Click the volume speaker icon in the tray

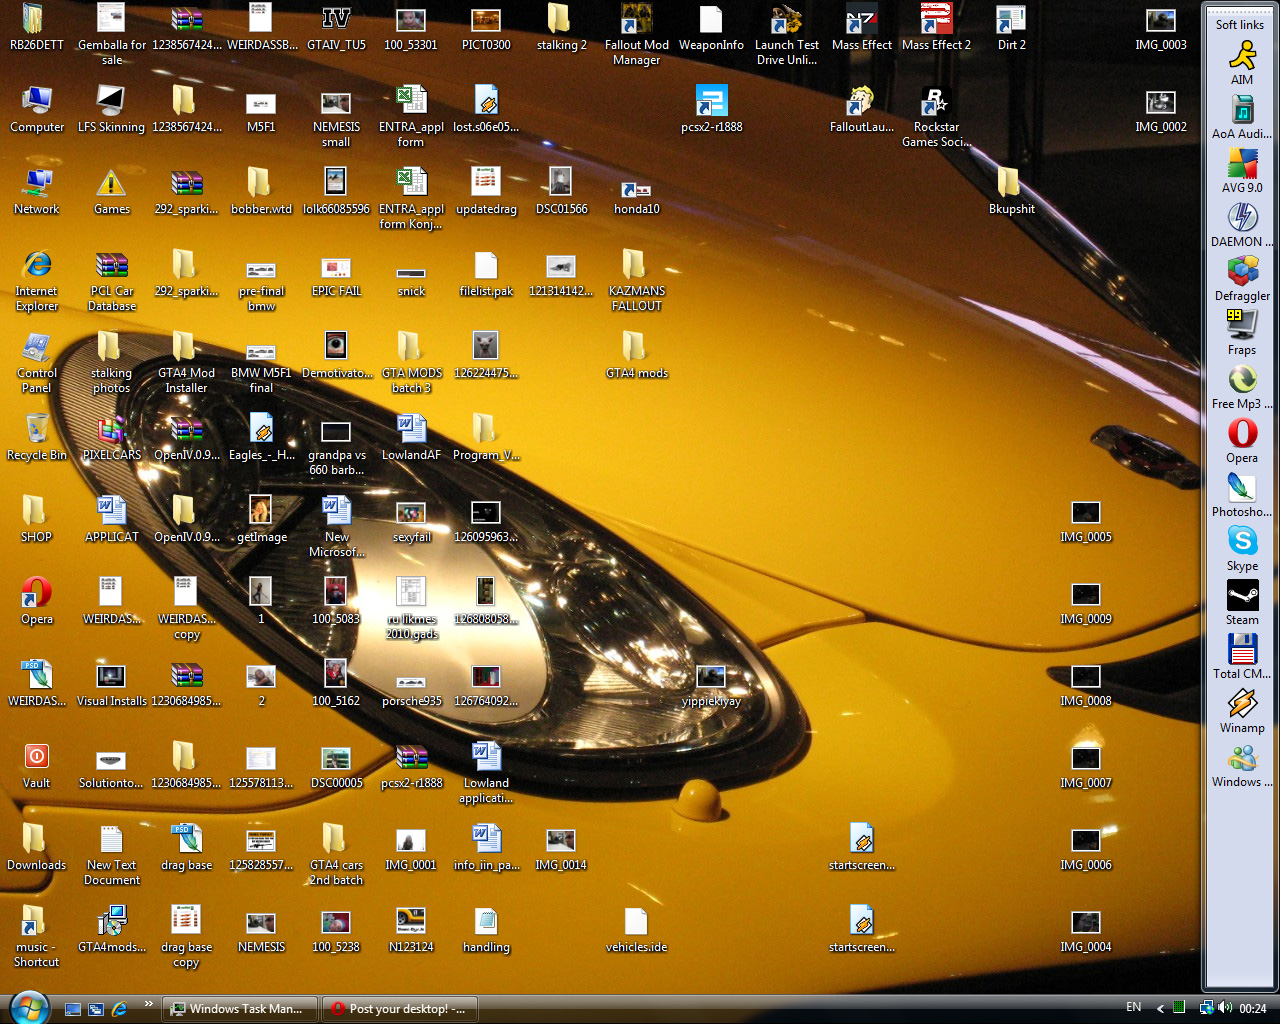tap(1226, 1008)
